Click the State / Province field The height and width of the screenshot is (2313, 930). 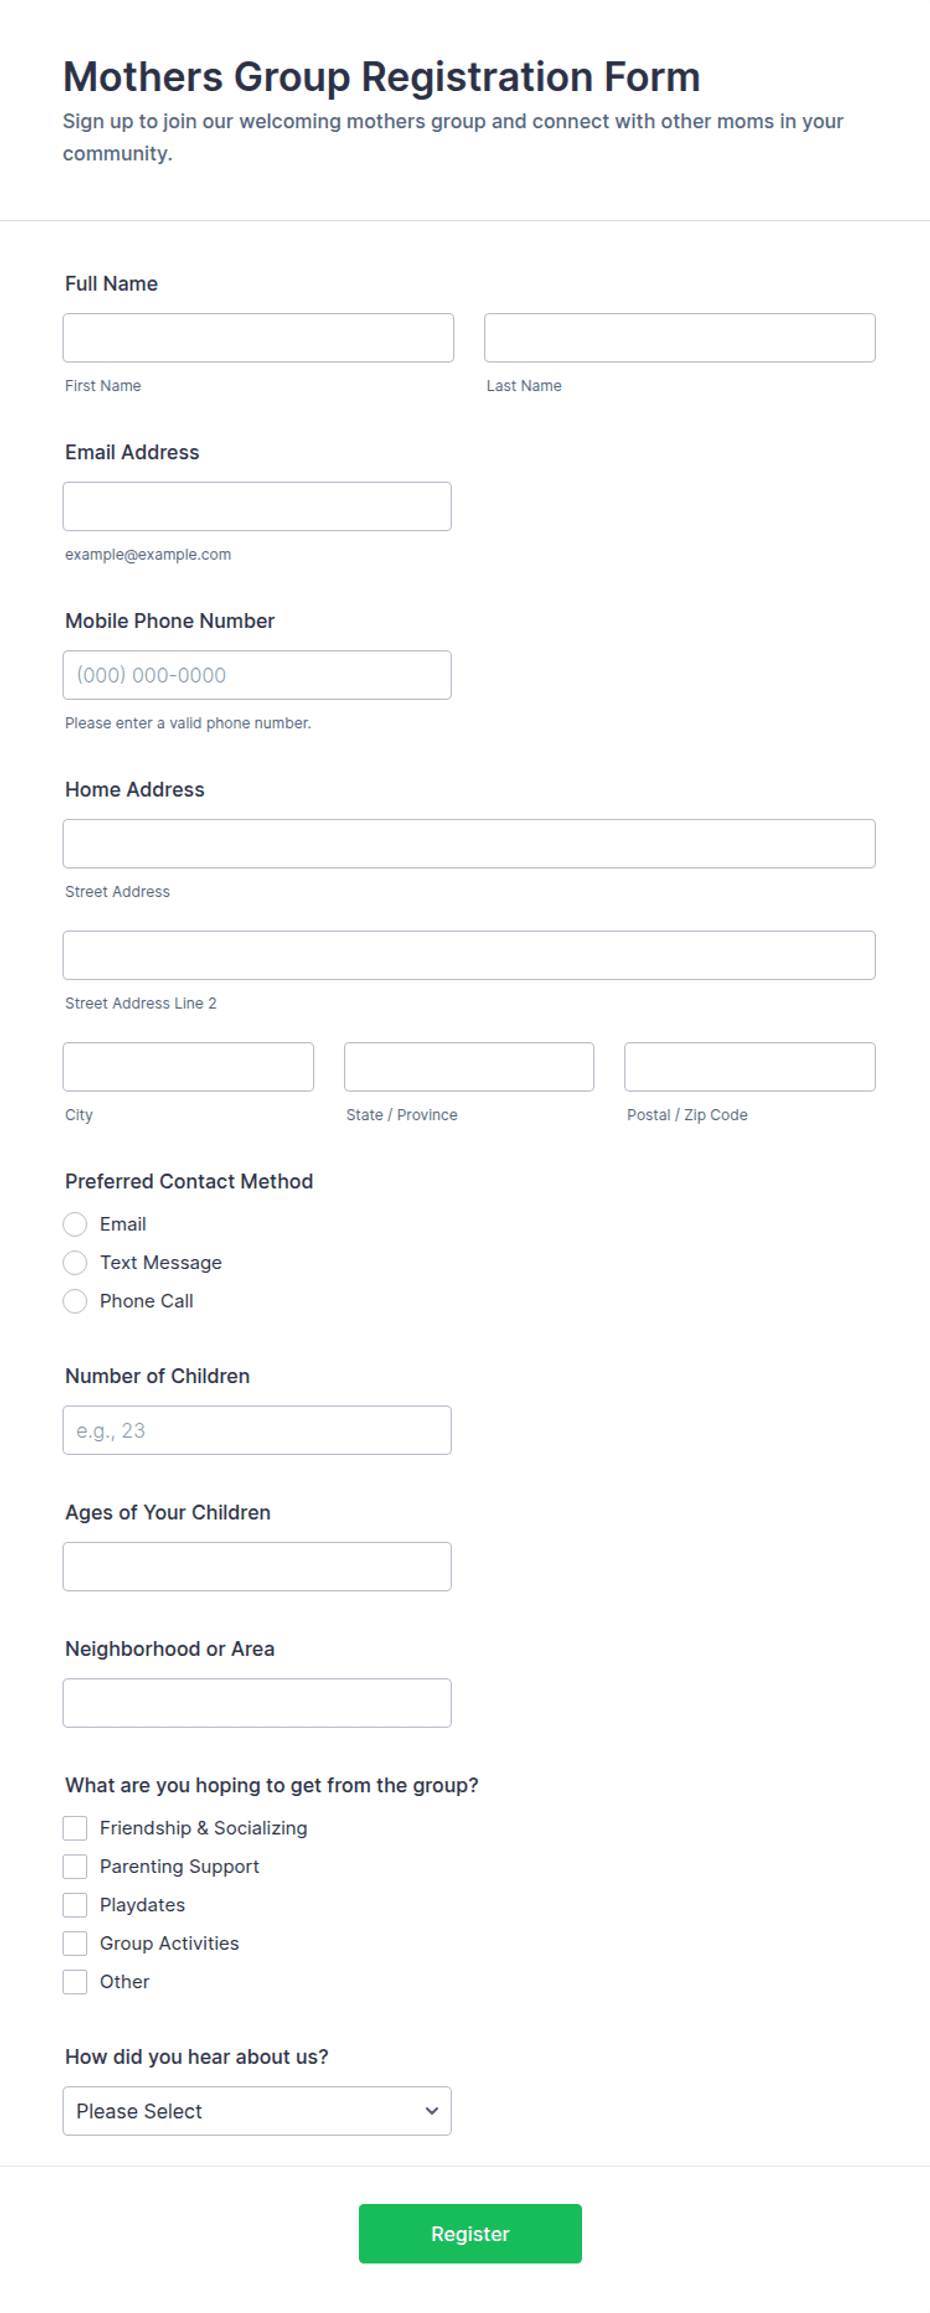coord(469,1067)
